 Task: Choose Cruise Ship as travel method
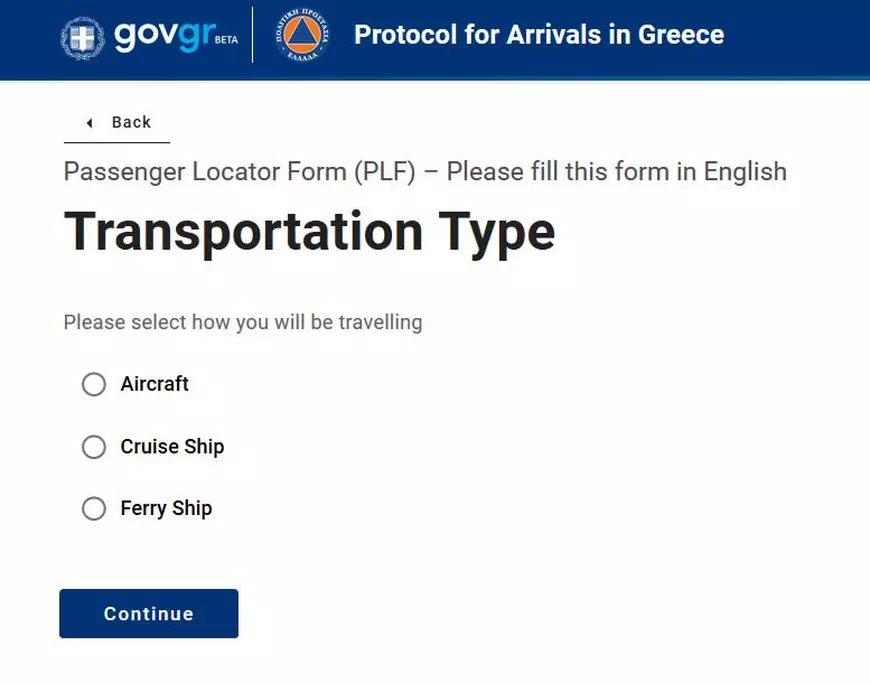(94, 447)
